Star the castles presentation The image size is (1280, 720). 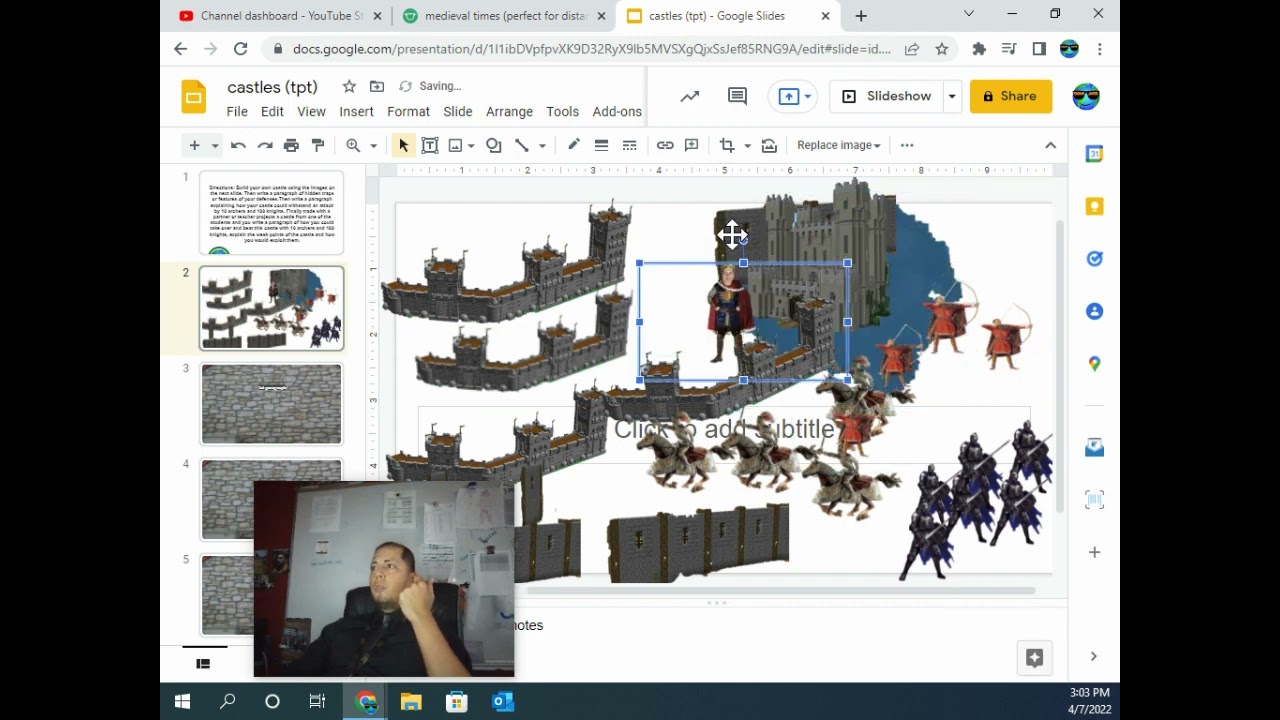tap(349, 86)
